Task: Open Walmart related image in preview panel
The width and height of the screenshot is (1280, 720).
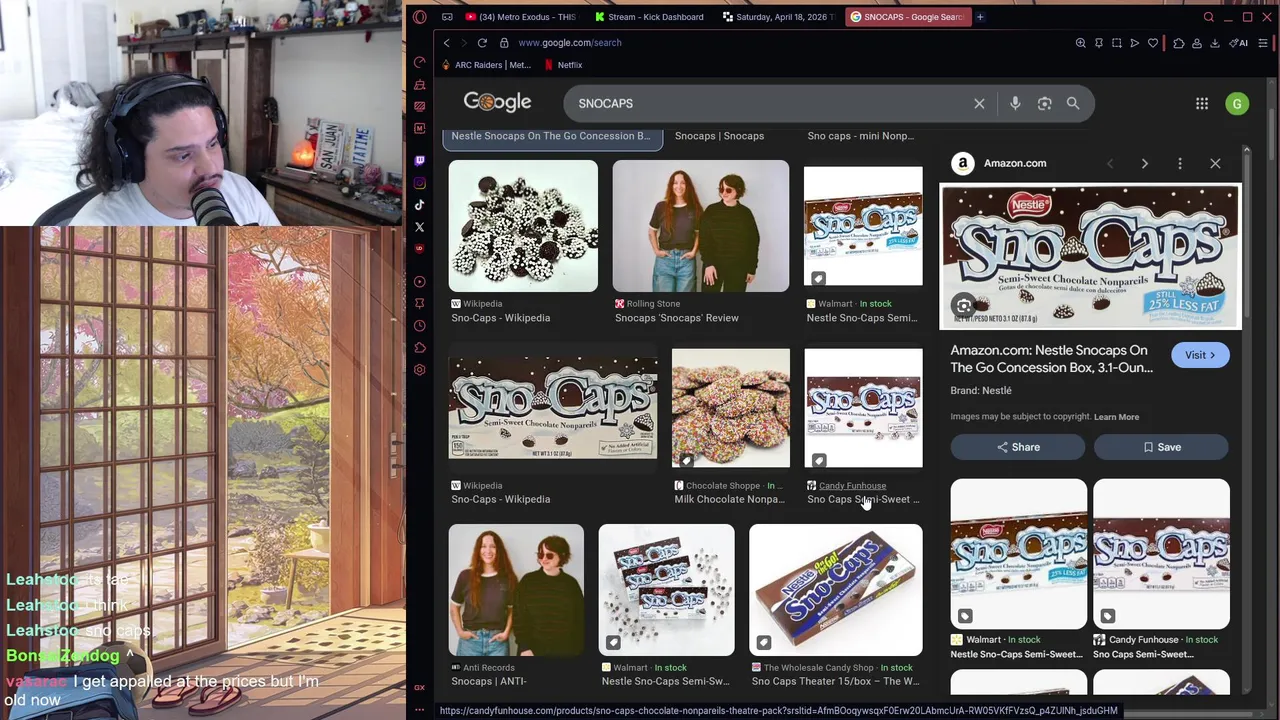Action: (1018, 554)
